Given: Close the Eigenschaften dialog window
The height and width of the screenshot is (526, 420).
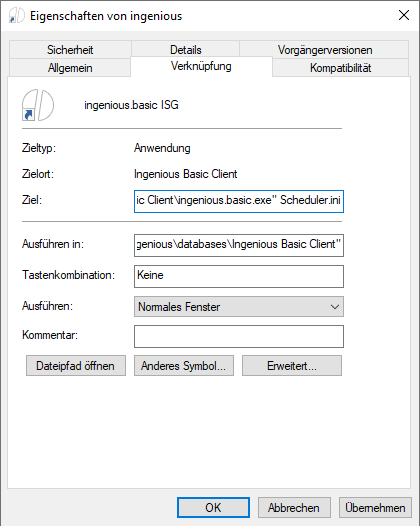Looking at the screenshot, I should tap(404, 15).
